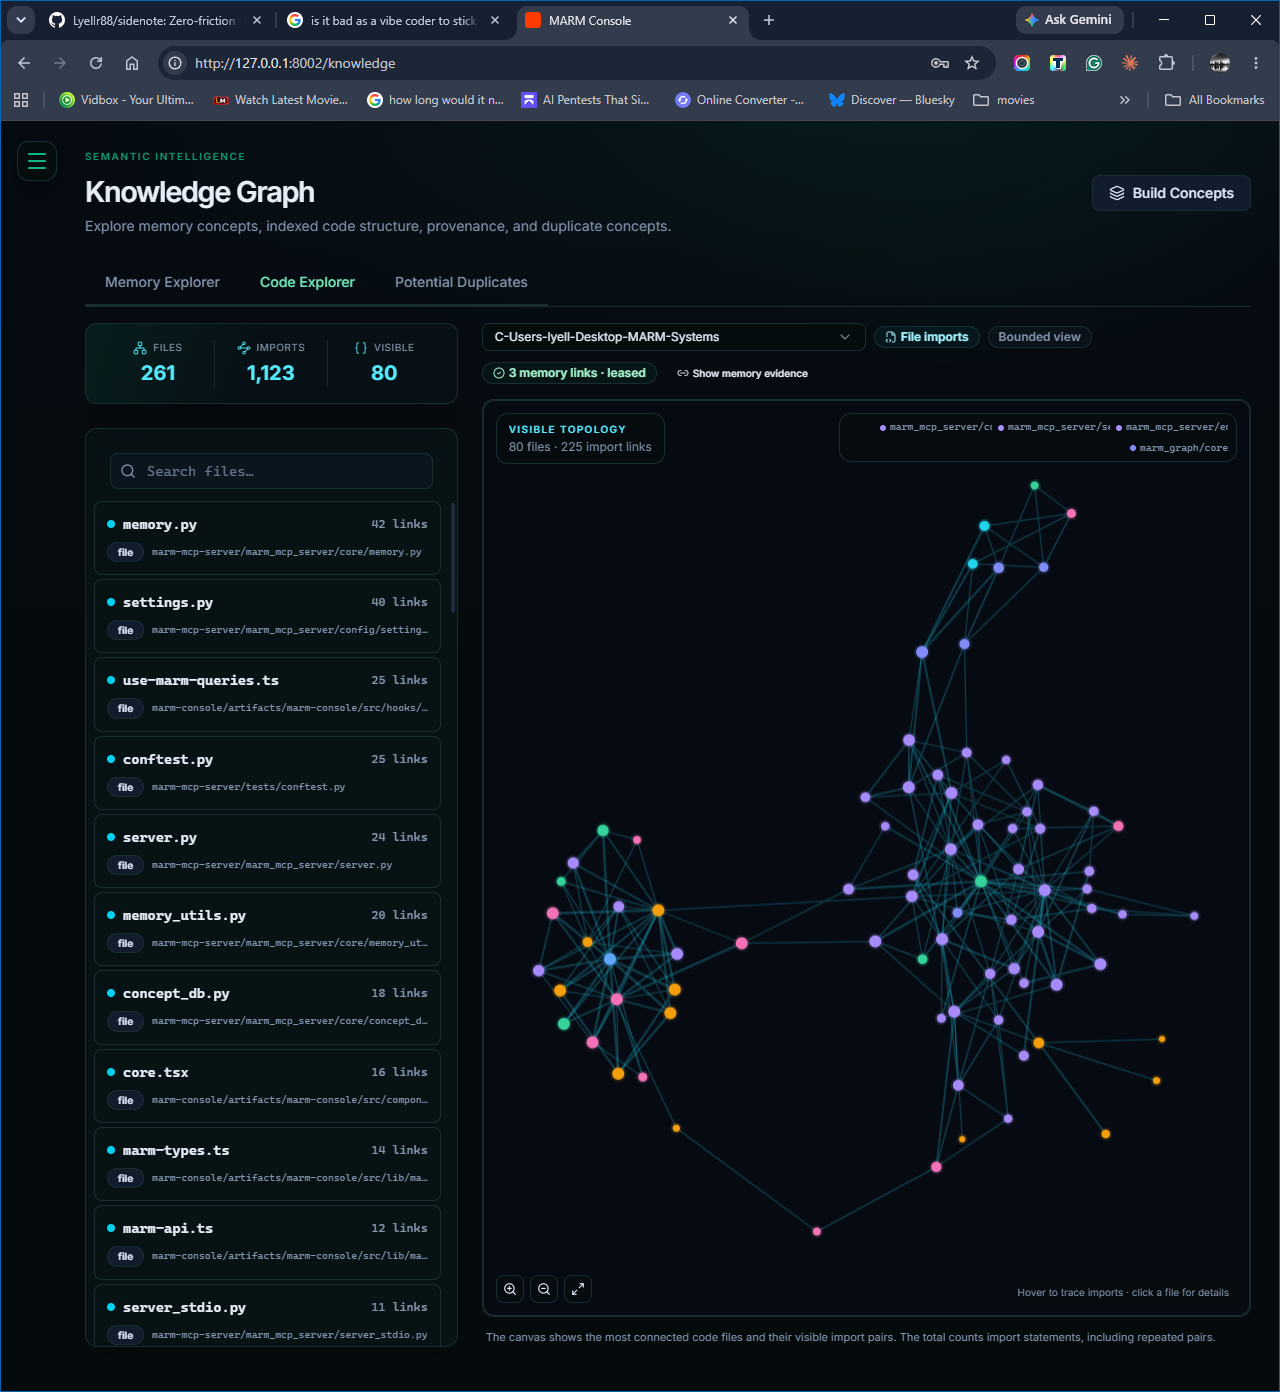Open the browser extensions puzzle icon

click(x=1166, y=63)
